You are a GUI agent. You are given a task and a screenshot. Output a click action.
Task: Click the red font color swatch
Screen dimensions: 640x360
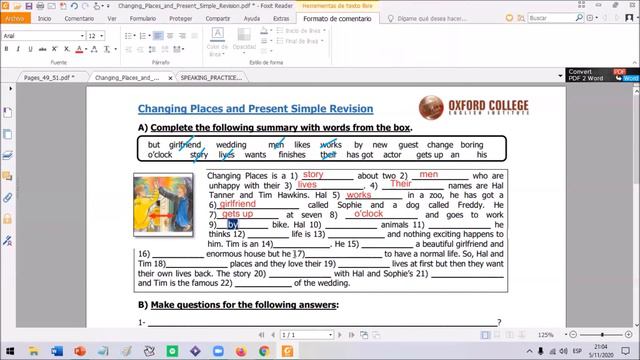[x=79, y=49]
